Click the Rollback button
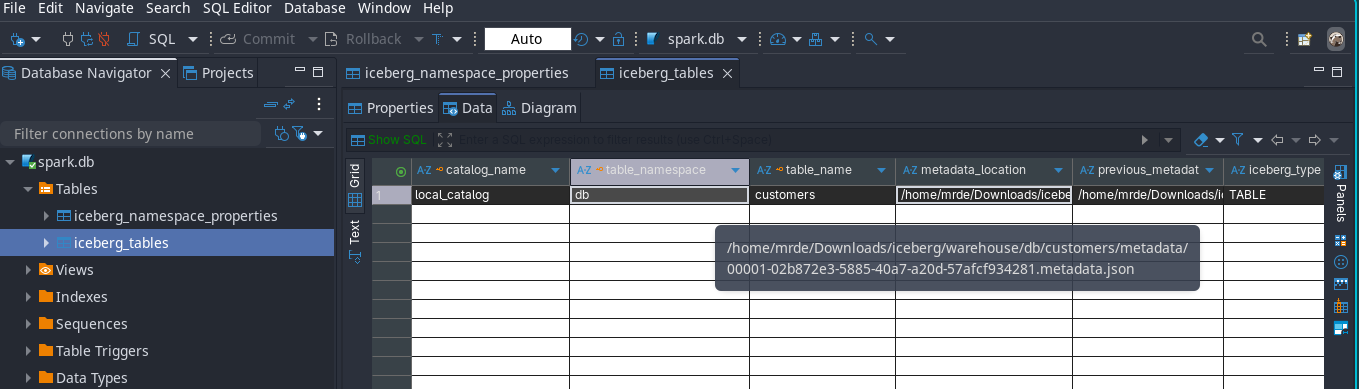1359x389 pixels. (x=362, y=39)
